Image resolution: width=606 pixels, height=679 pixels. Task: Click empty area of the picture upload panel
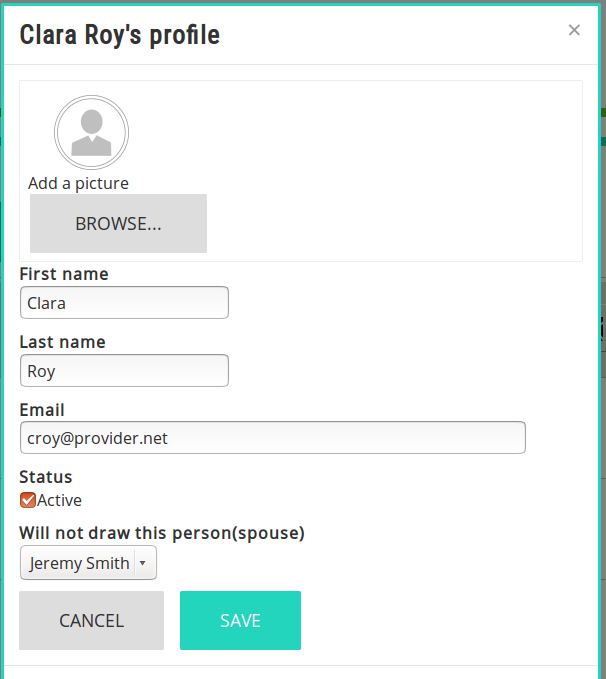click(400, 170)
